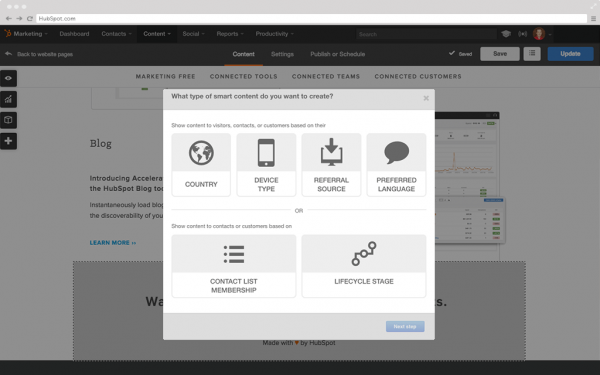
Task: Open the preview eye icon in sidebar
Action: click(x=8, y=78)
